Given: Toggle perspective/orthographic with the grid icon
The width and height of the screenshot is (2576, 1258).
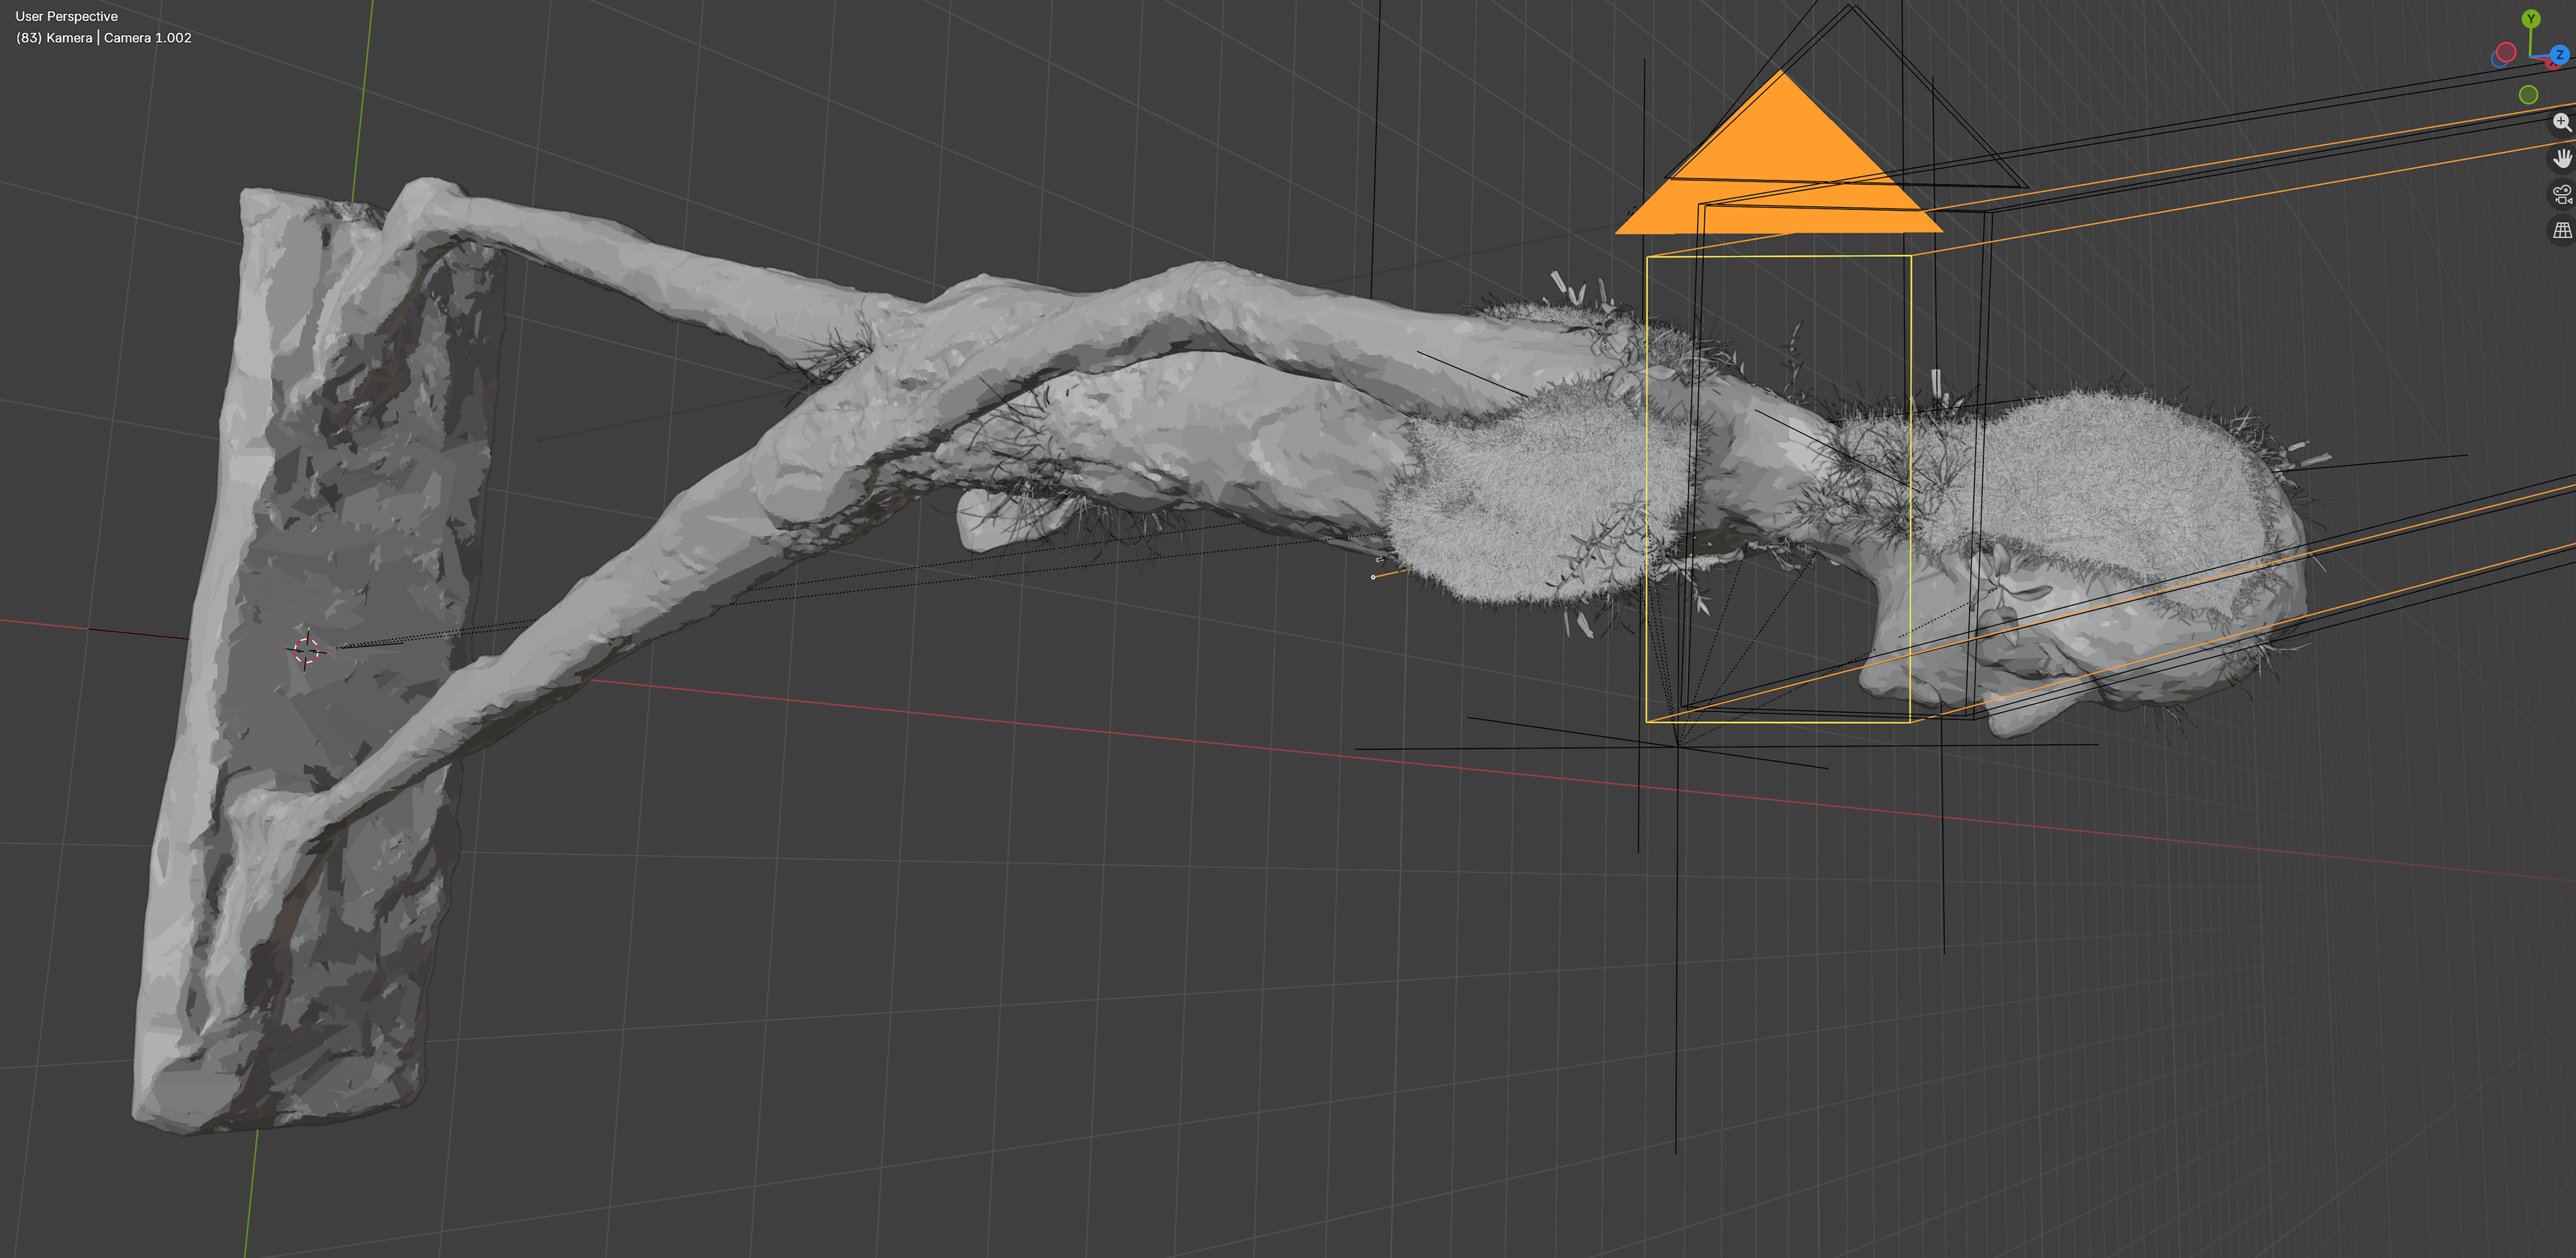Looking at the screenshot, I should (2561, 230).
